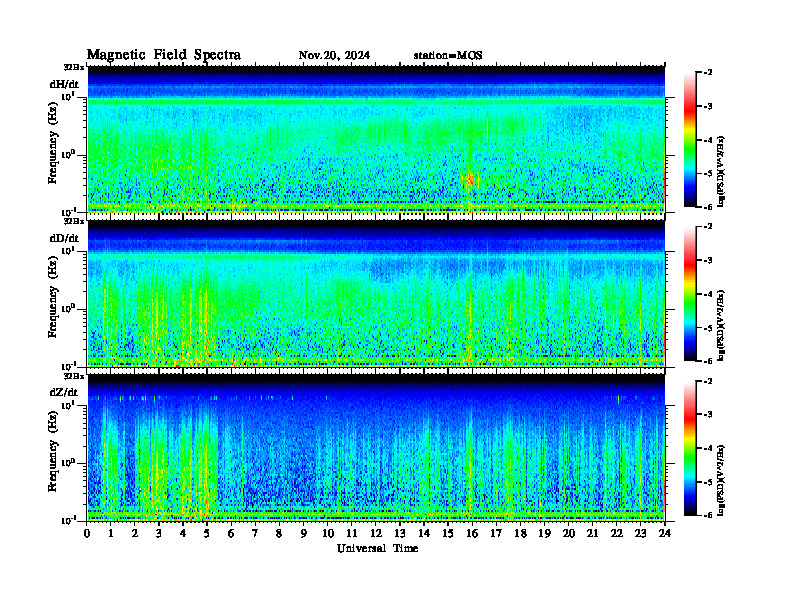792x612 pixels.
Task: Click hour 20 tick label on time axis
Action: click(568, 534)
